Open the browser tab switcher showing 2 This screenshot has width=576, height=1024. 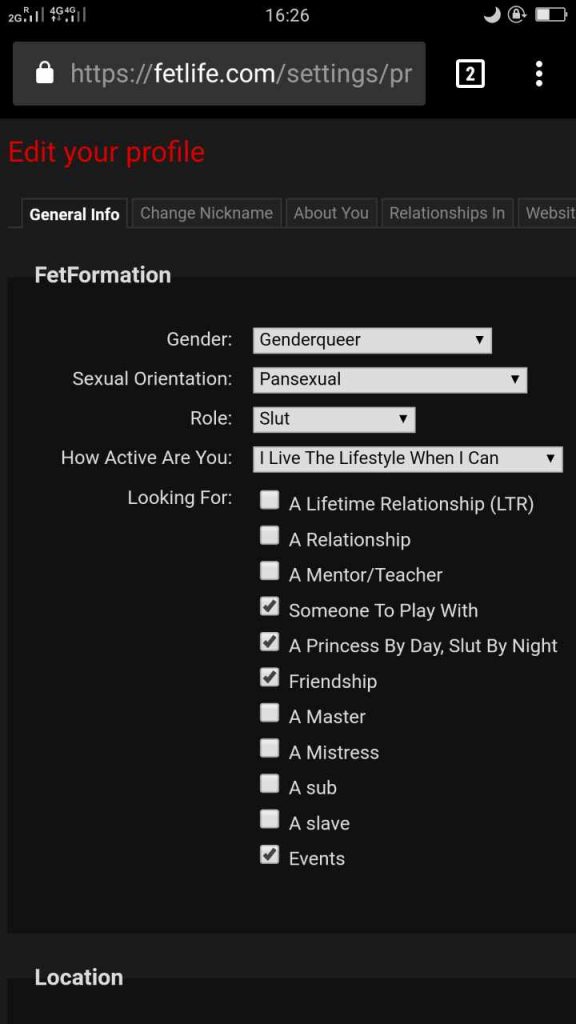point(470,74)
